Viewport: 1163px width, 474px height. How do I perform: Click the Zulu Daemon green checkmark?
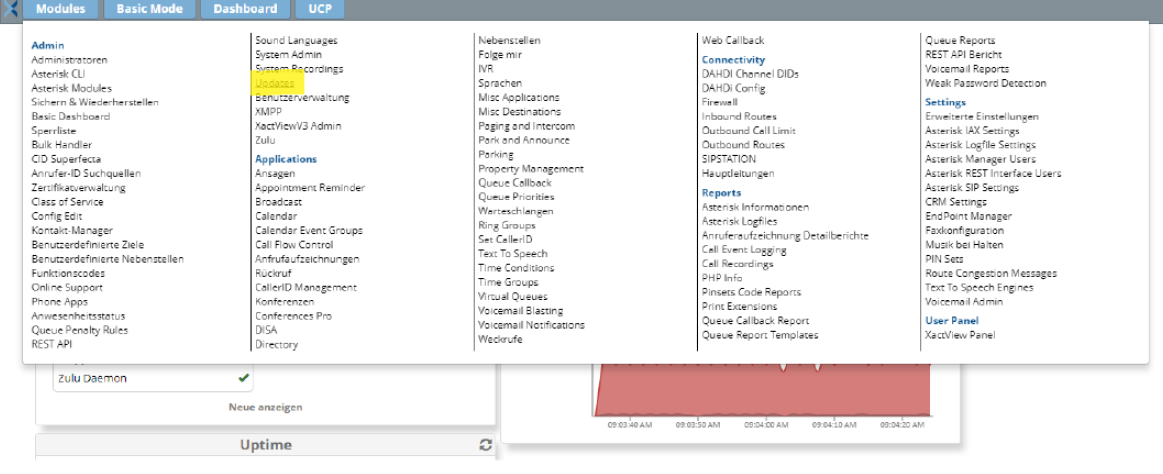[244, 378]
